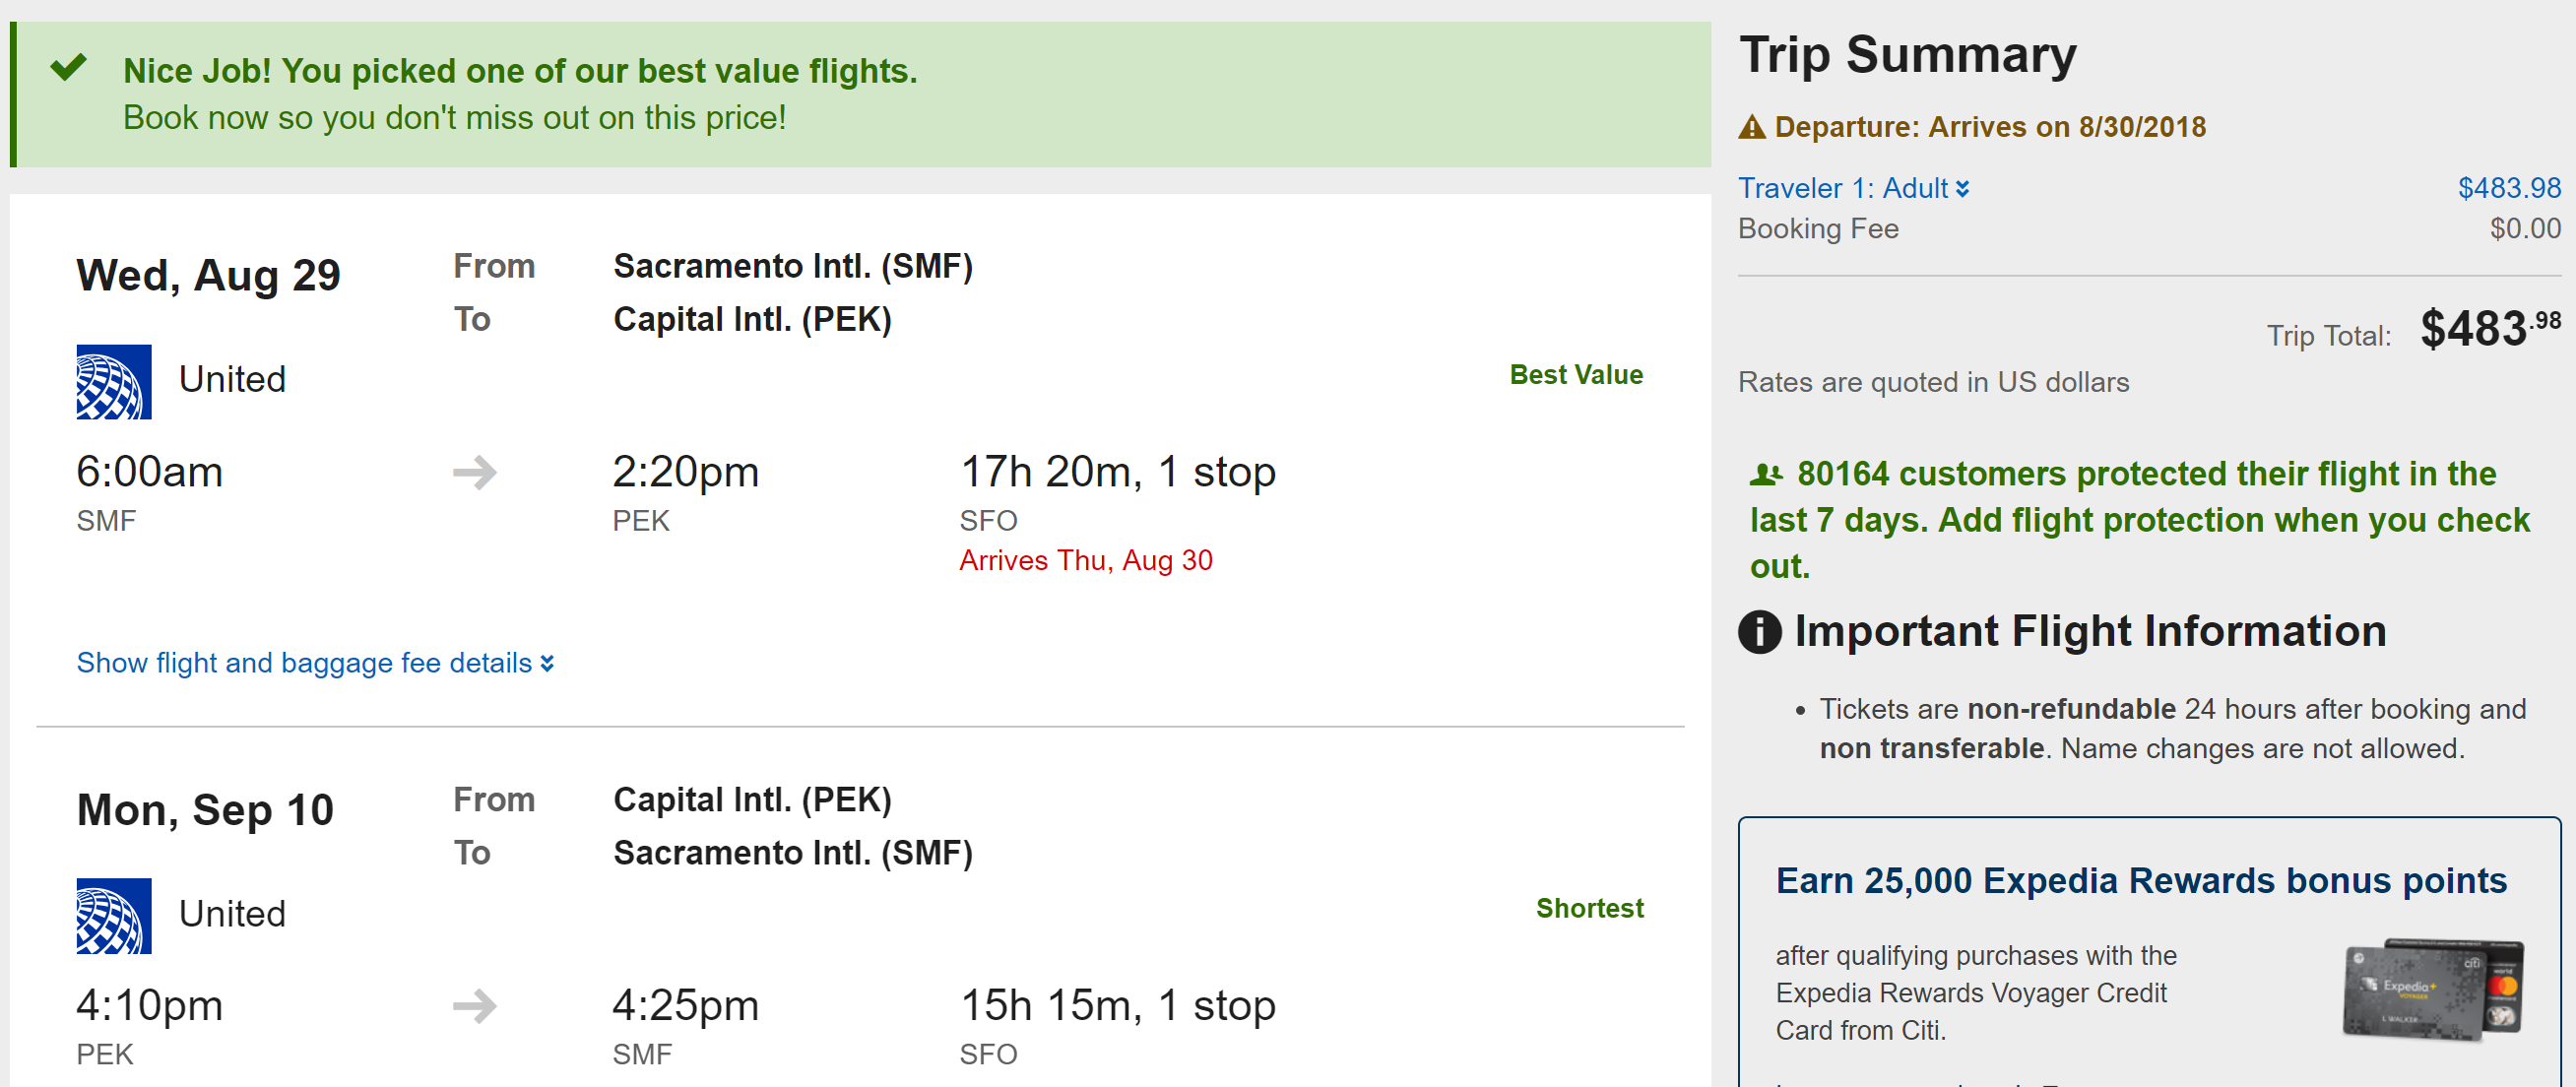
Task: Open the Earn 25,000 Expedia Rewards offer
Action: 2141,881
